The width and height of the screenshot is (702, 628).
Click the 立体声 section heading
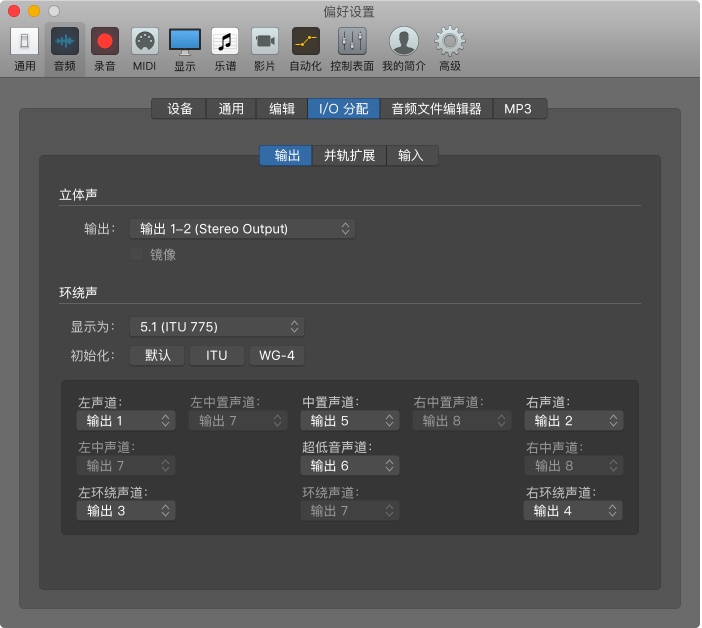pos(78,195)
